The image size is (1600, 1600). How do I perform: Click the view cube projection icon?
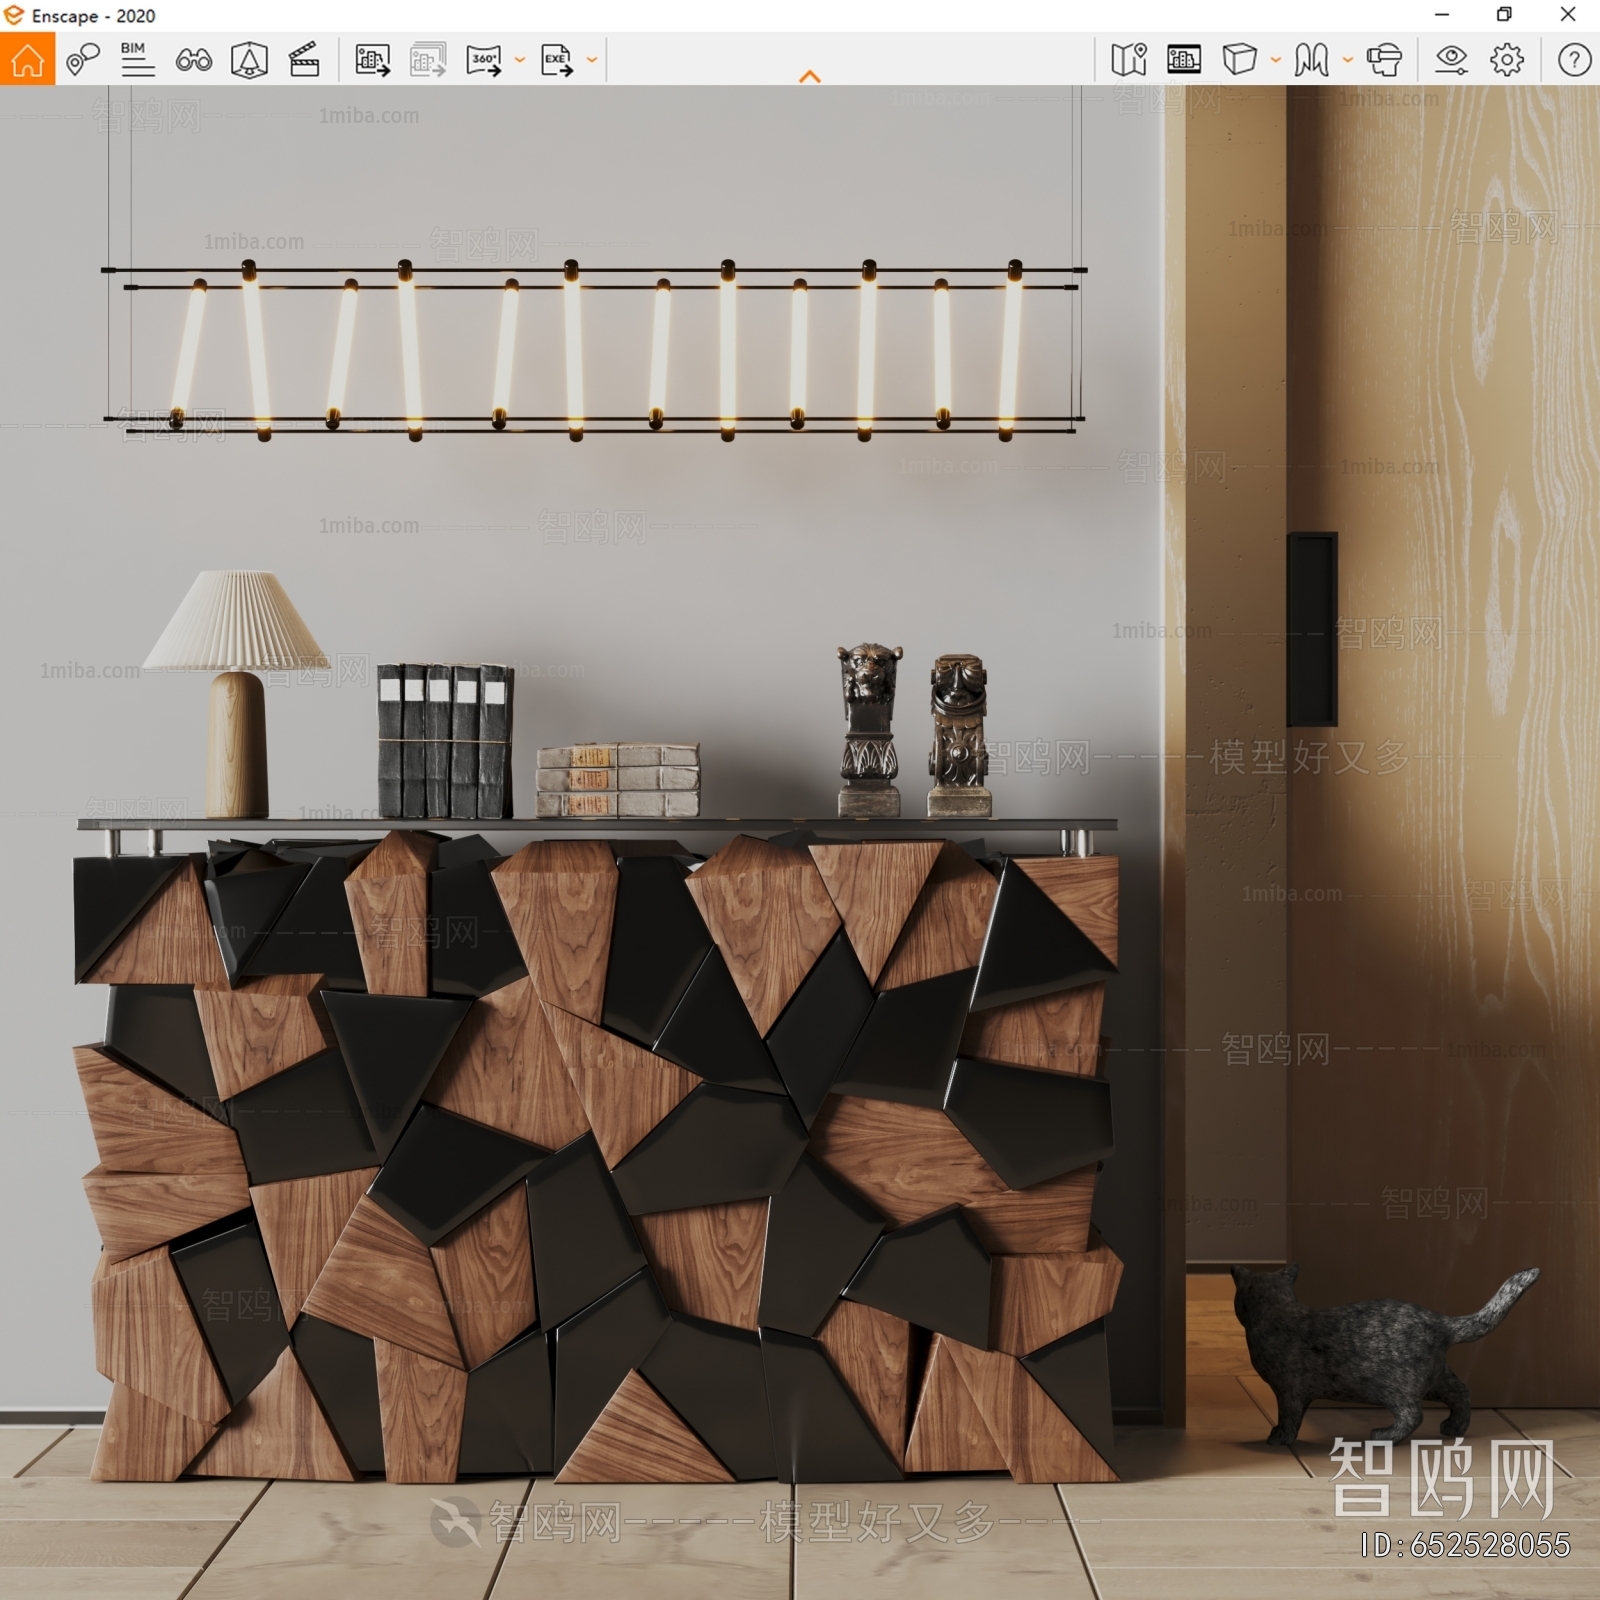coord(1240,60)
